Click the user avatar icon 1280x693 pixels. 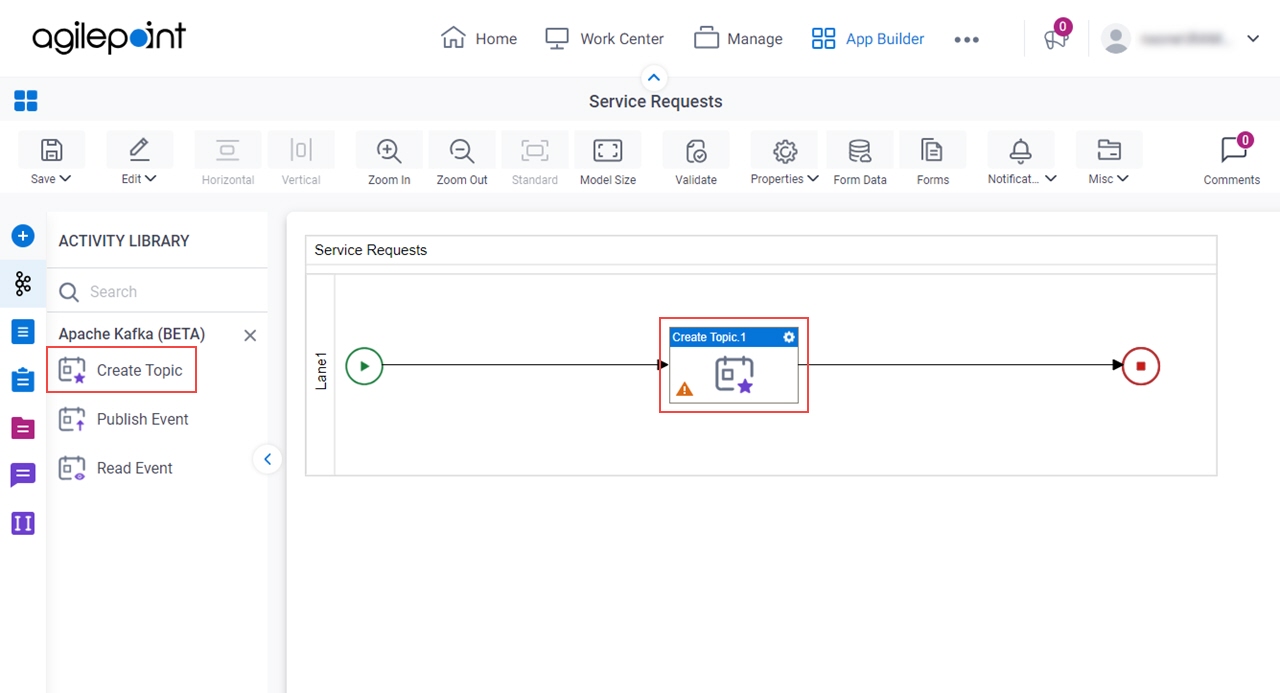(x=1115, y=39)
